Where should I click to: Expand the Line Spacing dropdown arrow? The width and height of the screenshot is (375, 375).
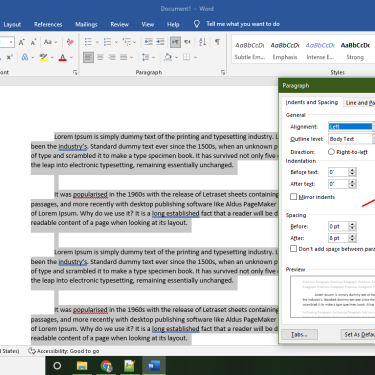153,58
